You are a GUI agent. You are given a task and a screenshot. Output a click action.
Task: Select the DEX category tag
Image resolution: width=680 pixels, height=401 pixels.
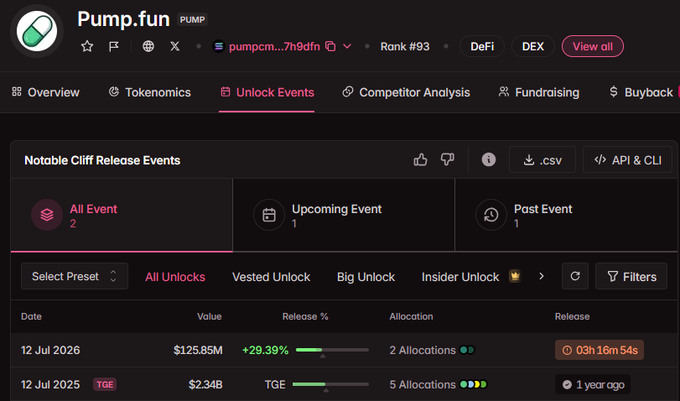(x=533, y=46)
